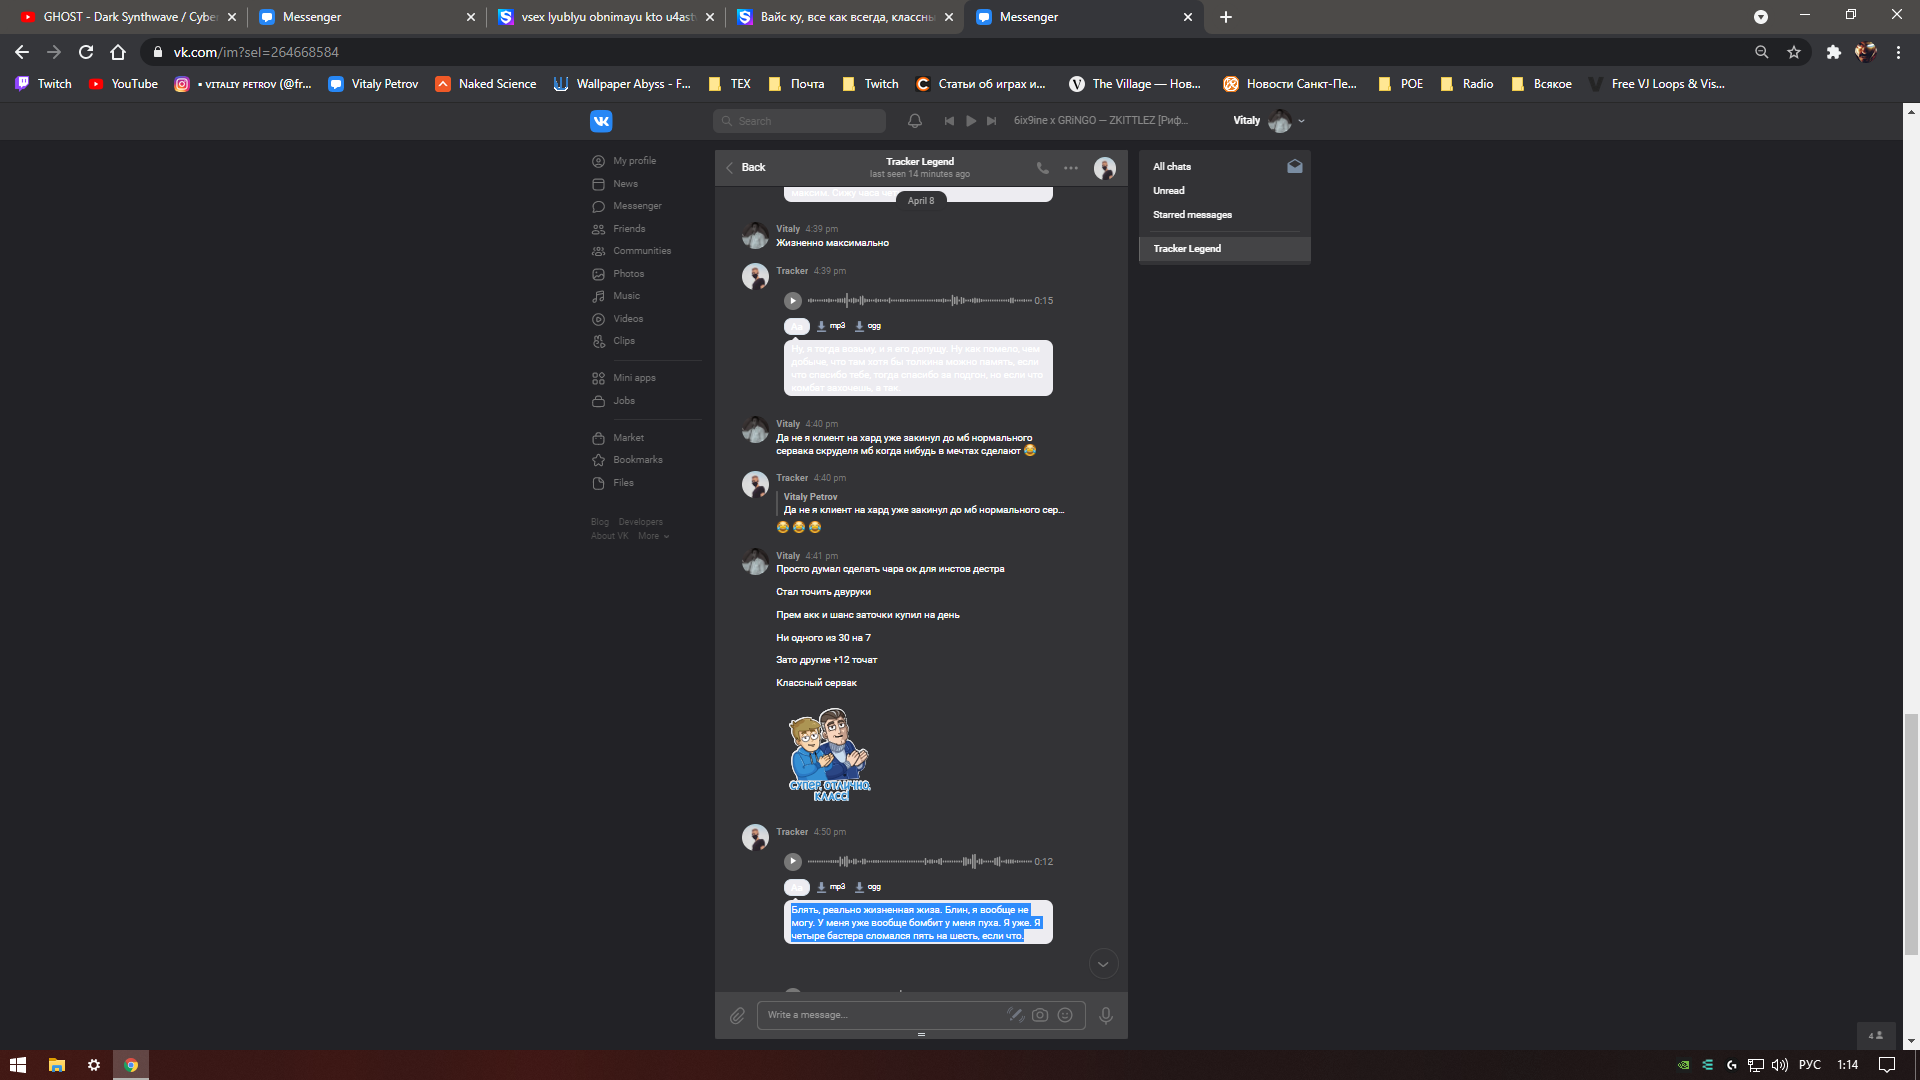1920x1080 pixels.
Task: Click the phone call icon in chat header
Action: click(x=1042, y=168)
